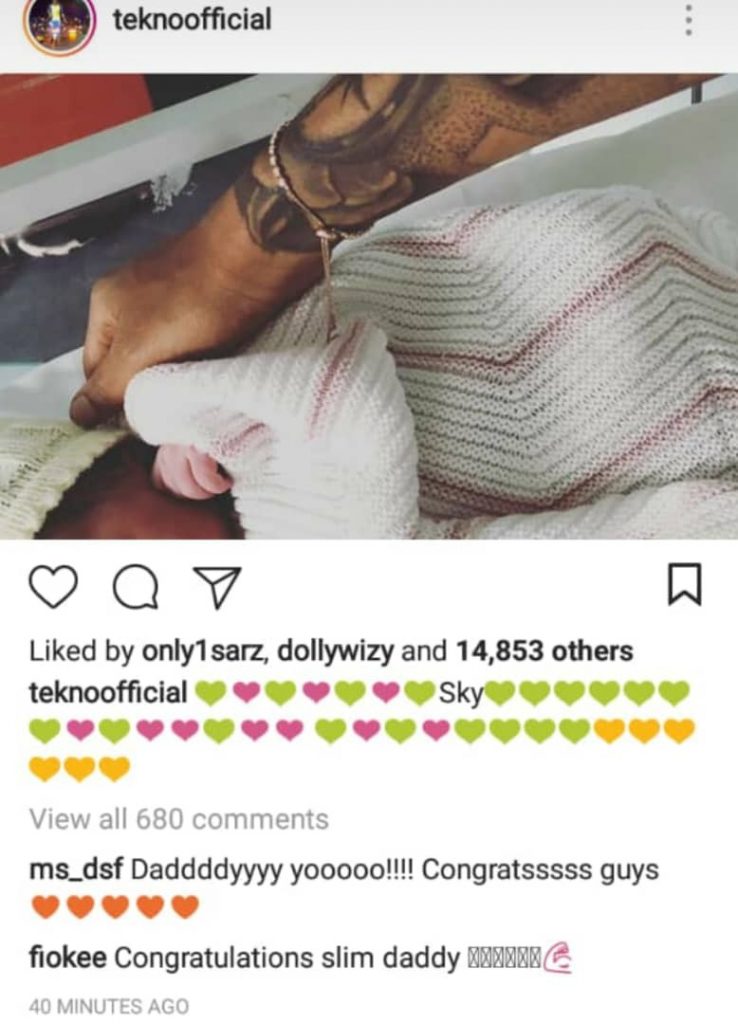Open comments with the speech bubble icon

tap(135, 586)
